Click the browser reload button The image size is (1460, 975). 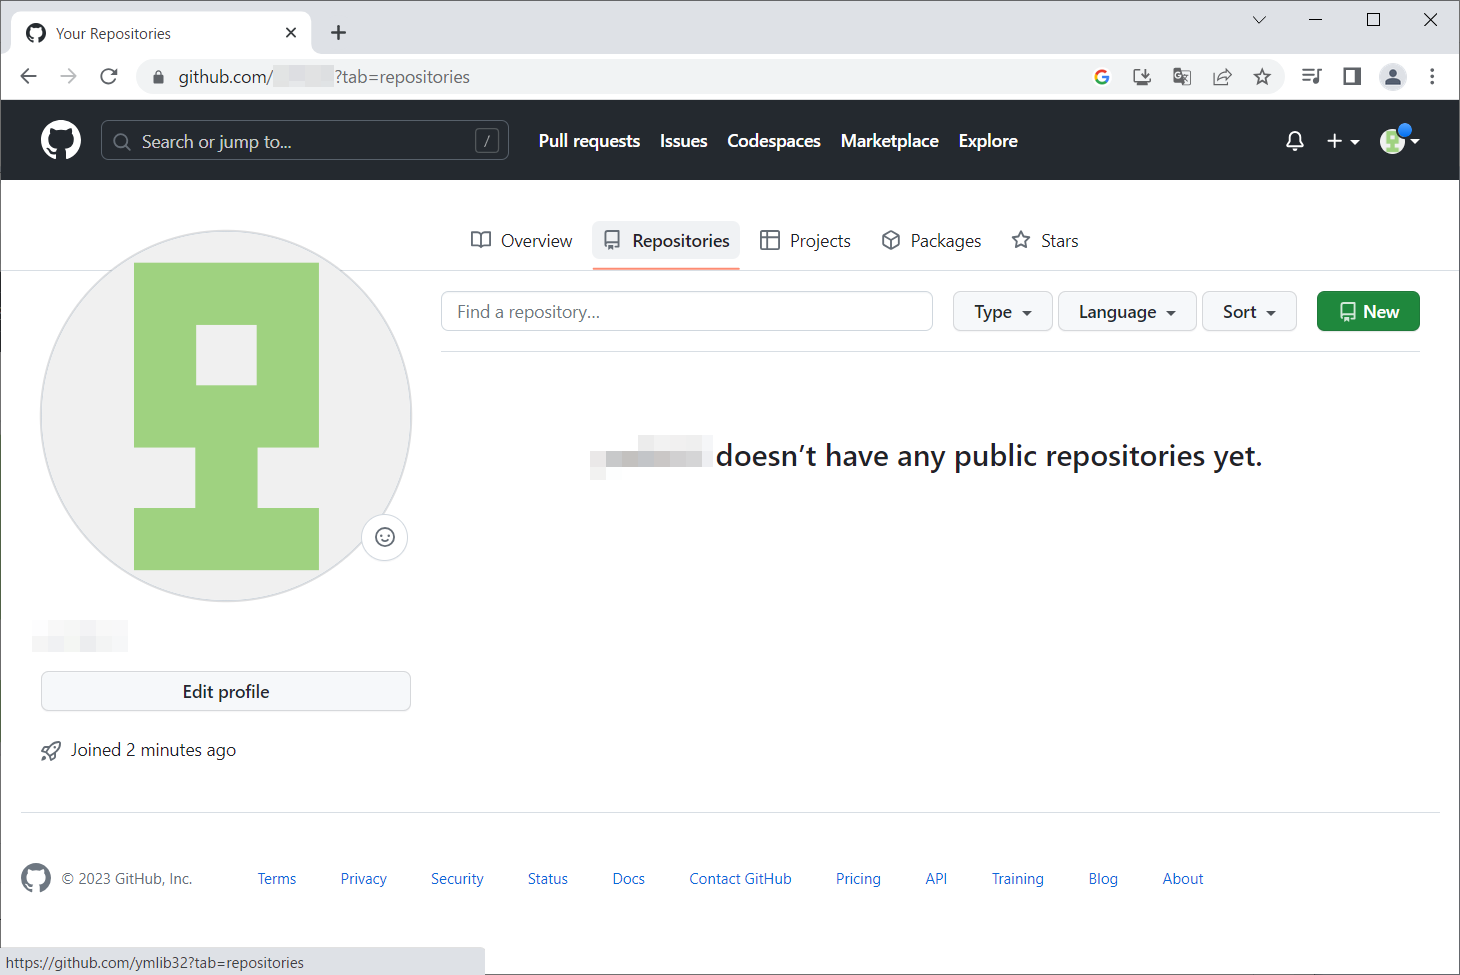point(109,77)
